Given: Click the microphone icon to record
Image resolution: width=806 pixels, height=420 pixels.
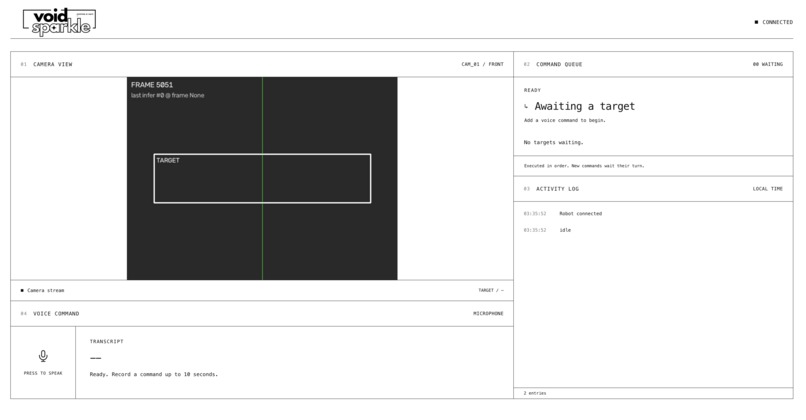Looking at the screenshot, I should pyautogui.click(x=43, y=356).
